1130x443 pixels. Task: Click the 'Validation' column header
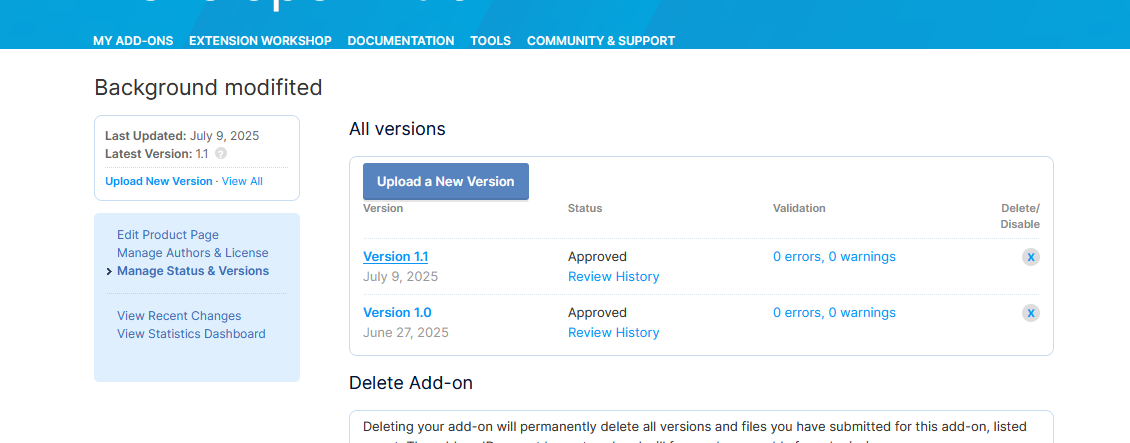799,208
